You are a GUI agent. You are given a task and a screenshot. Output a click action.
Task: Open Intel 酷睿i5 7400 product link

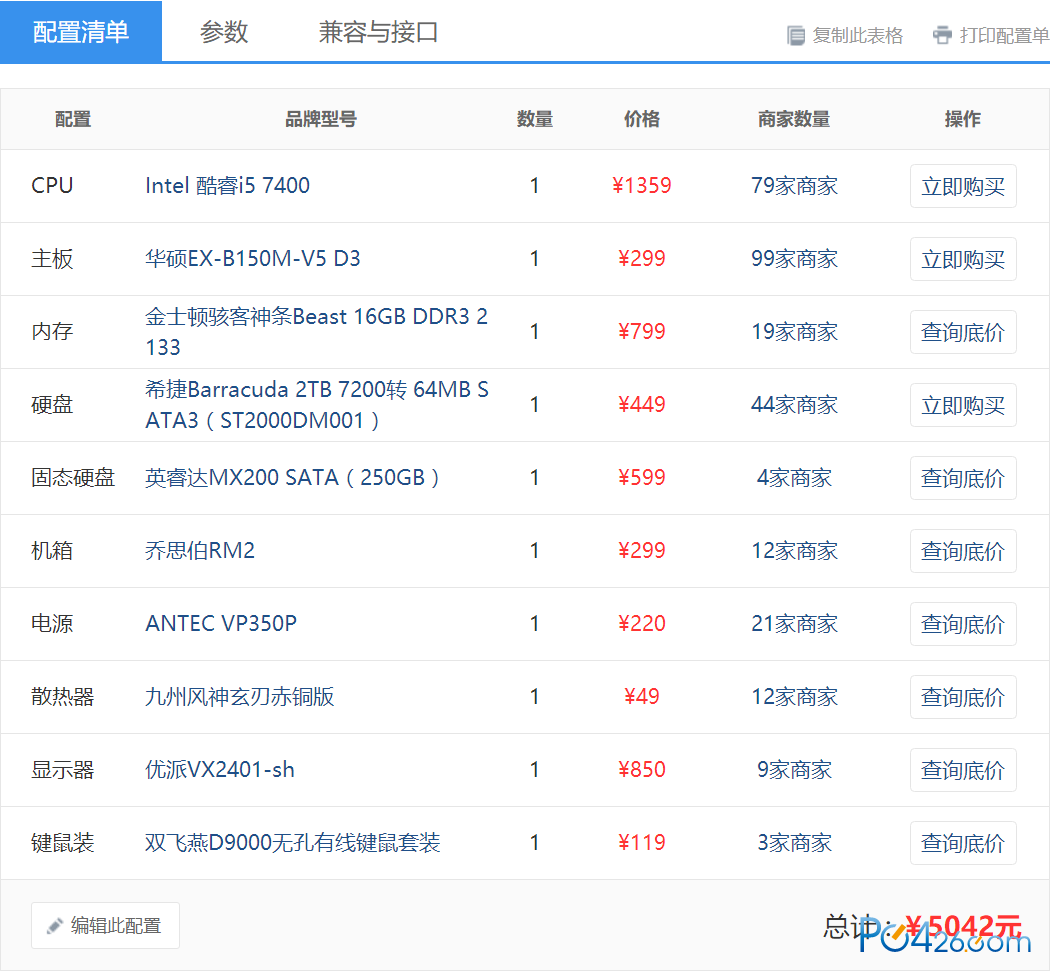coord(228,185)
